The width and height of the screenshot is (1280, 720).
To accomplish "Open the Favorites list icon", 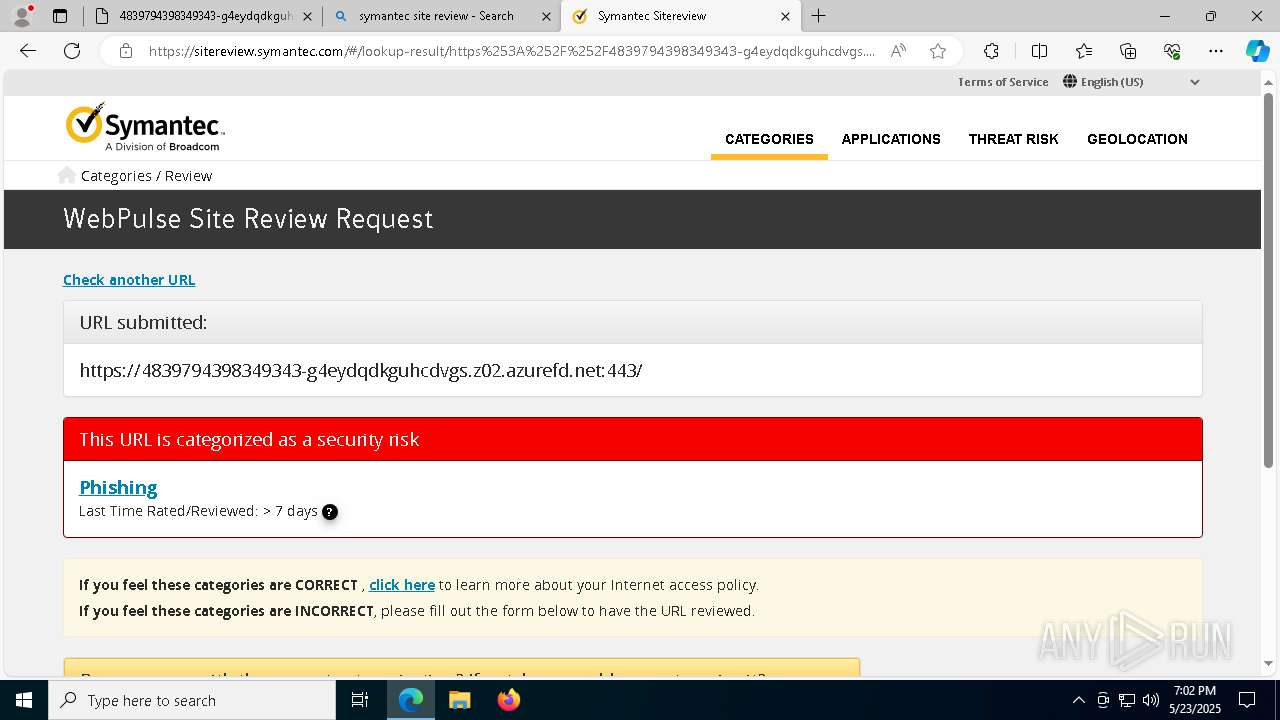I will 1084,51.
